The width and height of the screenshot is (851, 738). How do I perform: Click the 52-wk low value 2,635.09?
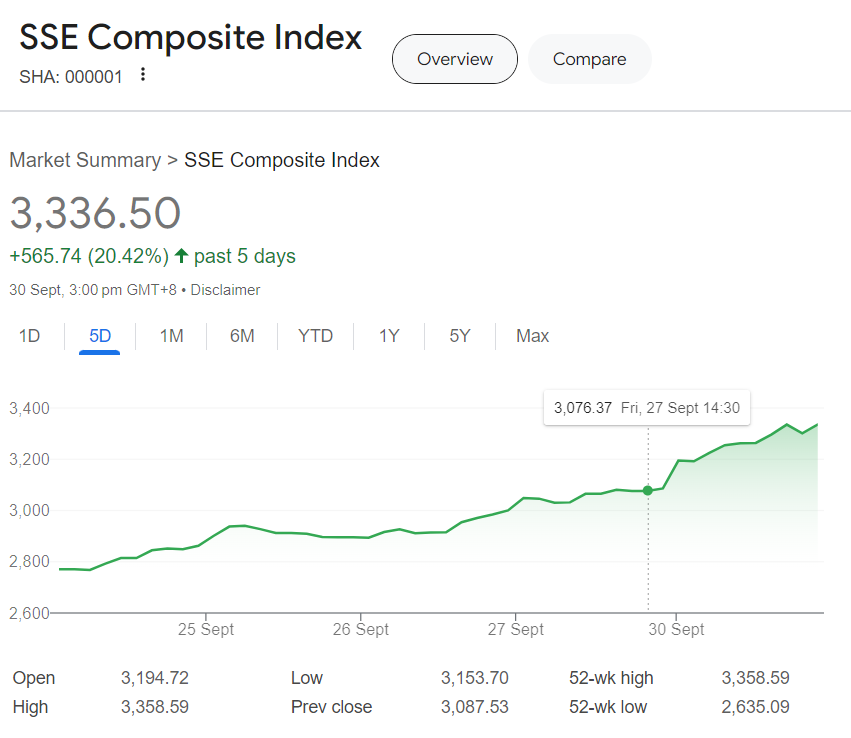pyautogui.click(x=755, y=707)
